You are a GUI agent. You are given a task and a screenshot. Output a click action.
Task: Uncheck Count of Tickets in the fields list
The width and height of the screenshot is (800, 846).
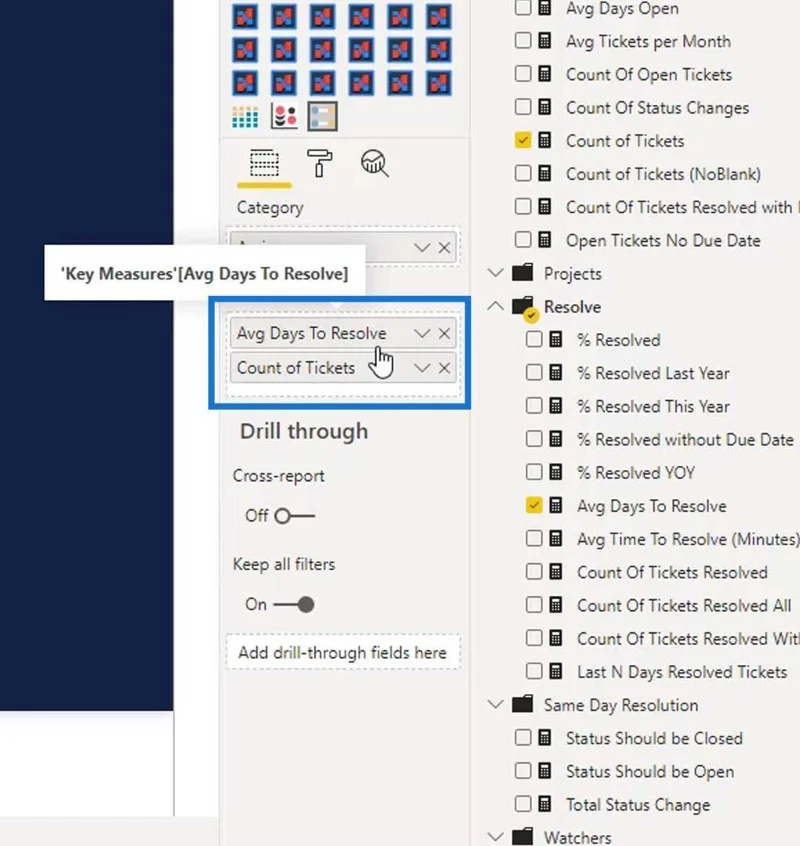point(523,140)
